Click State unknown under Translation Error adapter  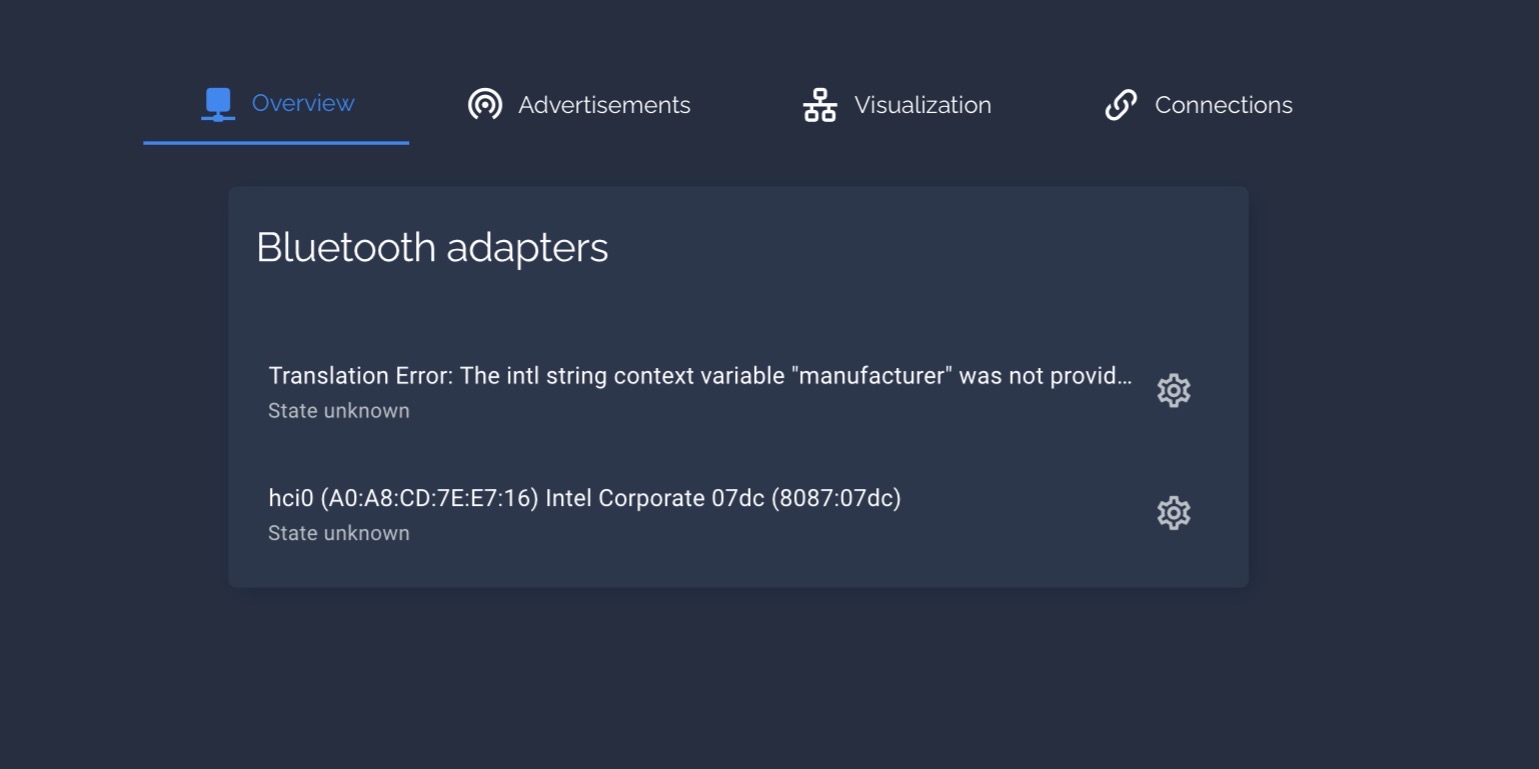[339, 411]
